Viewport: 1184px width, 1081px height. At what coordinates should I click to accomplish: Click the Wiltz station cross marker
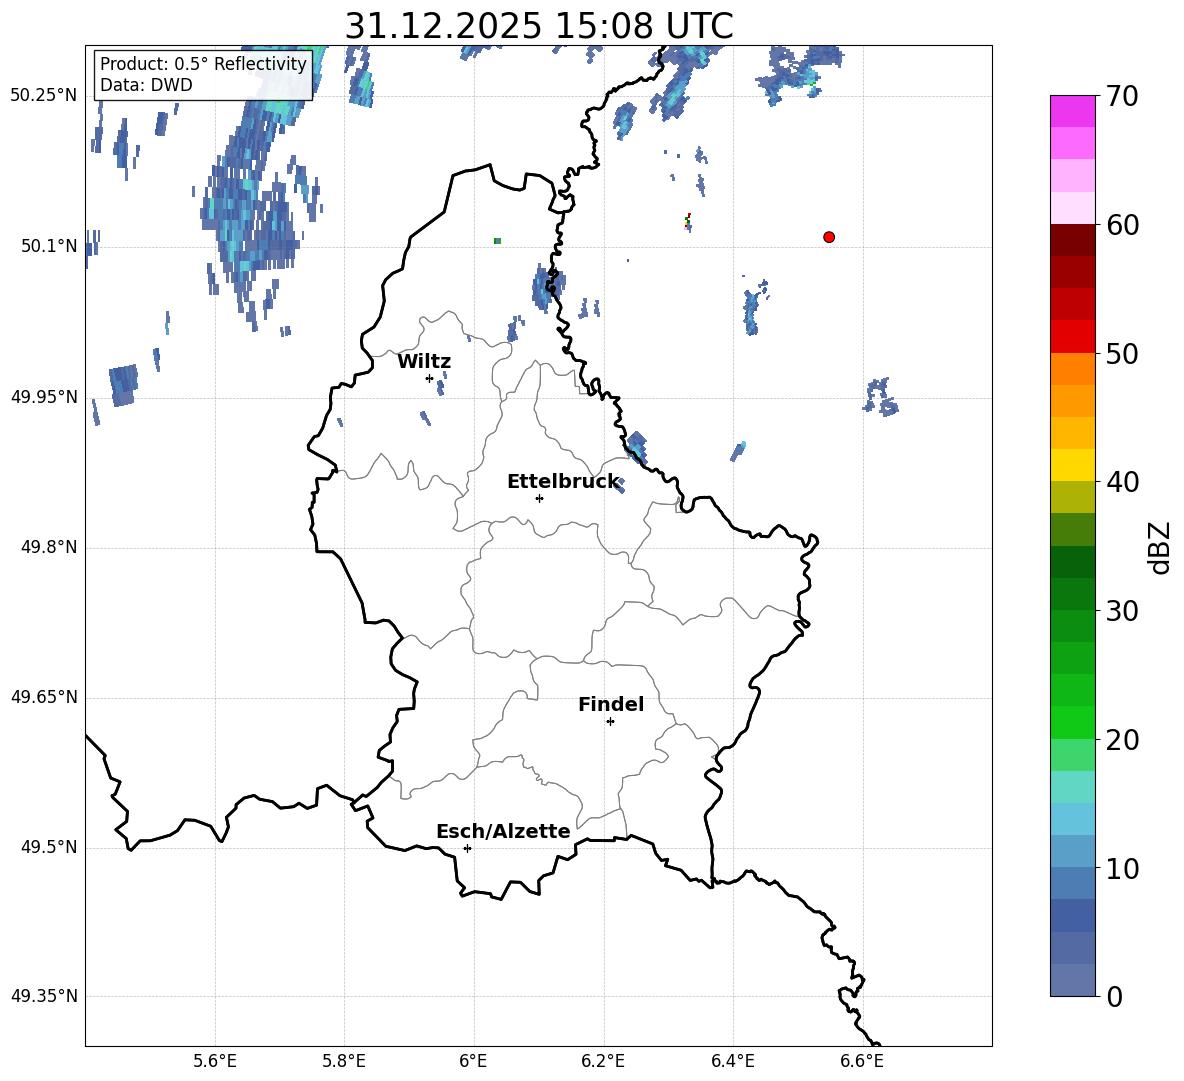[x=430, y=378]
